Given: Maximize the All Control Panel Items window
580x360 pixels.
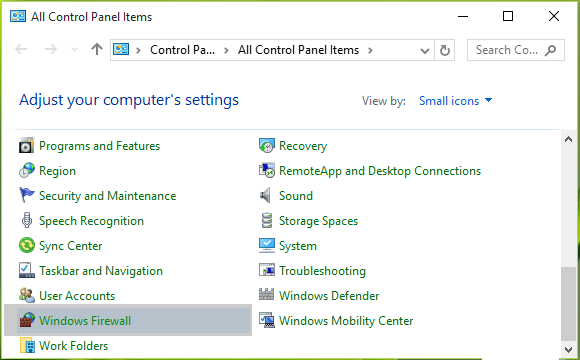Looking at the screenshot, I should [x=508, y=16].
